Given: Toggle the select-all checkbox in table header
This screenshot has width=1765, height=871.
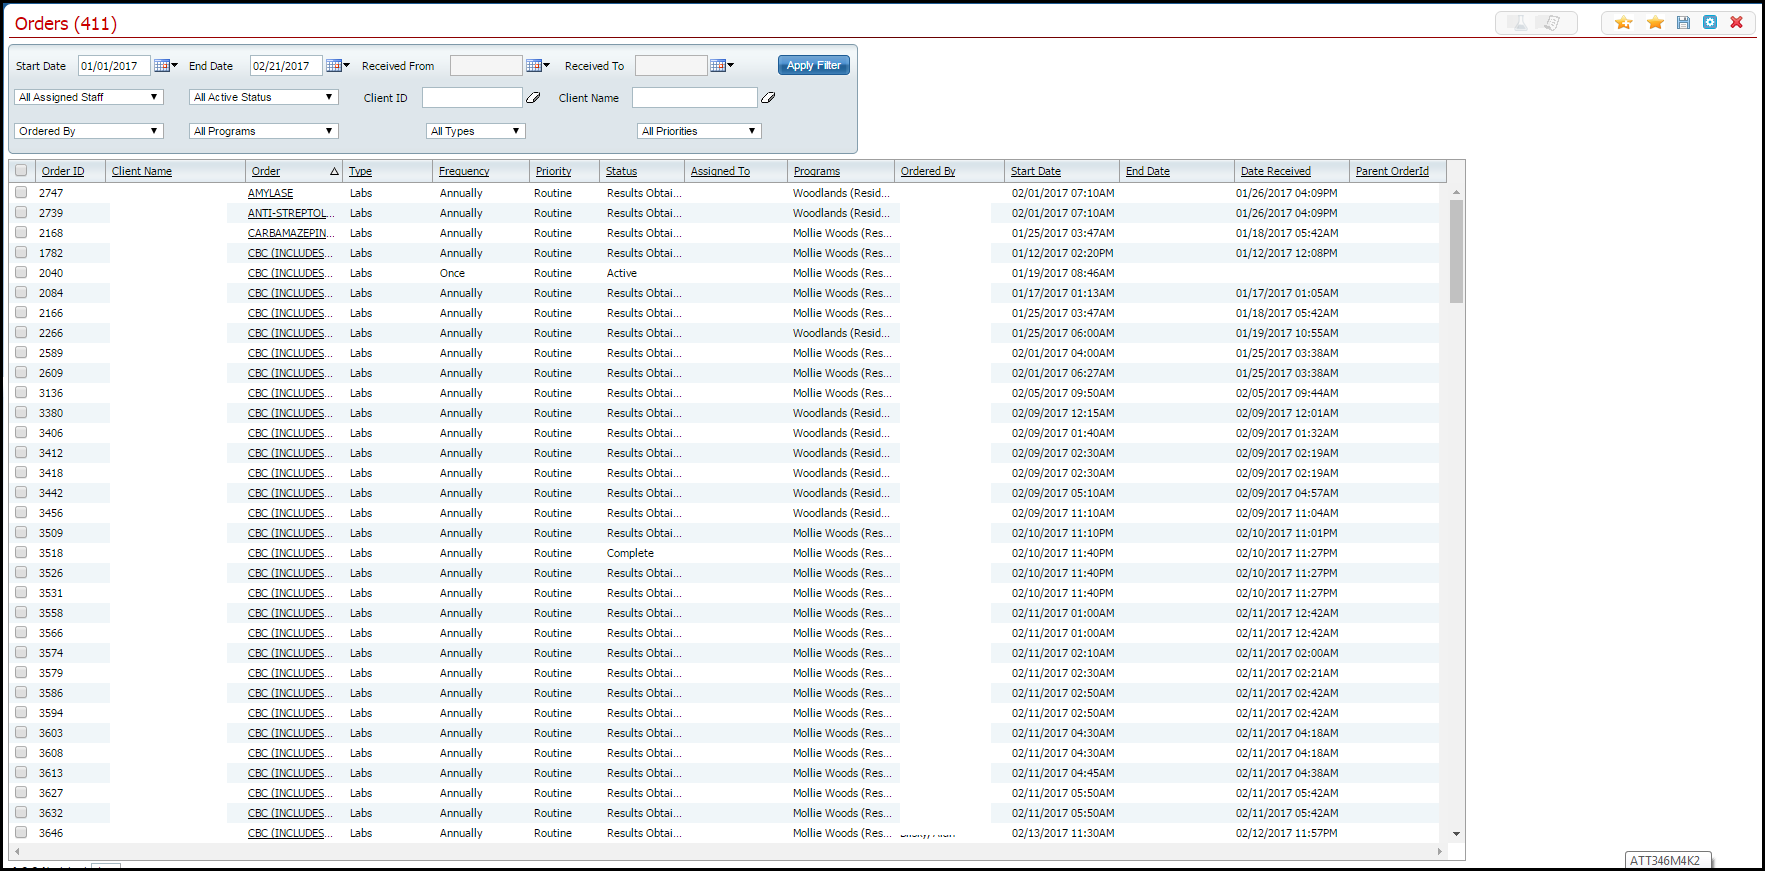Looking at the screenshot, I should pyautogui.click(x=21, y=171).
